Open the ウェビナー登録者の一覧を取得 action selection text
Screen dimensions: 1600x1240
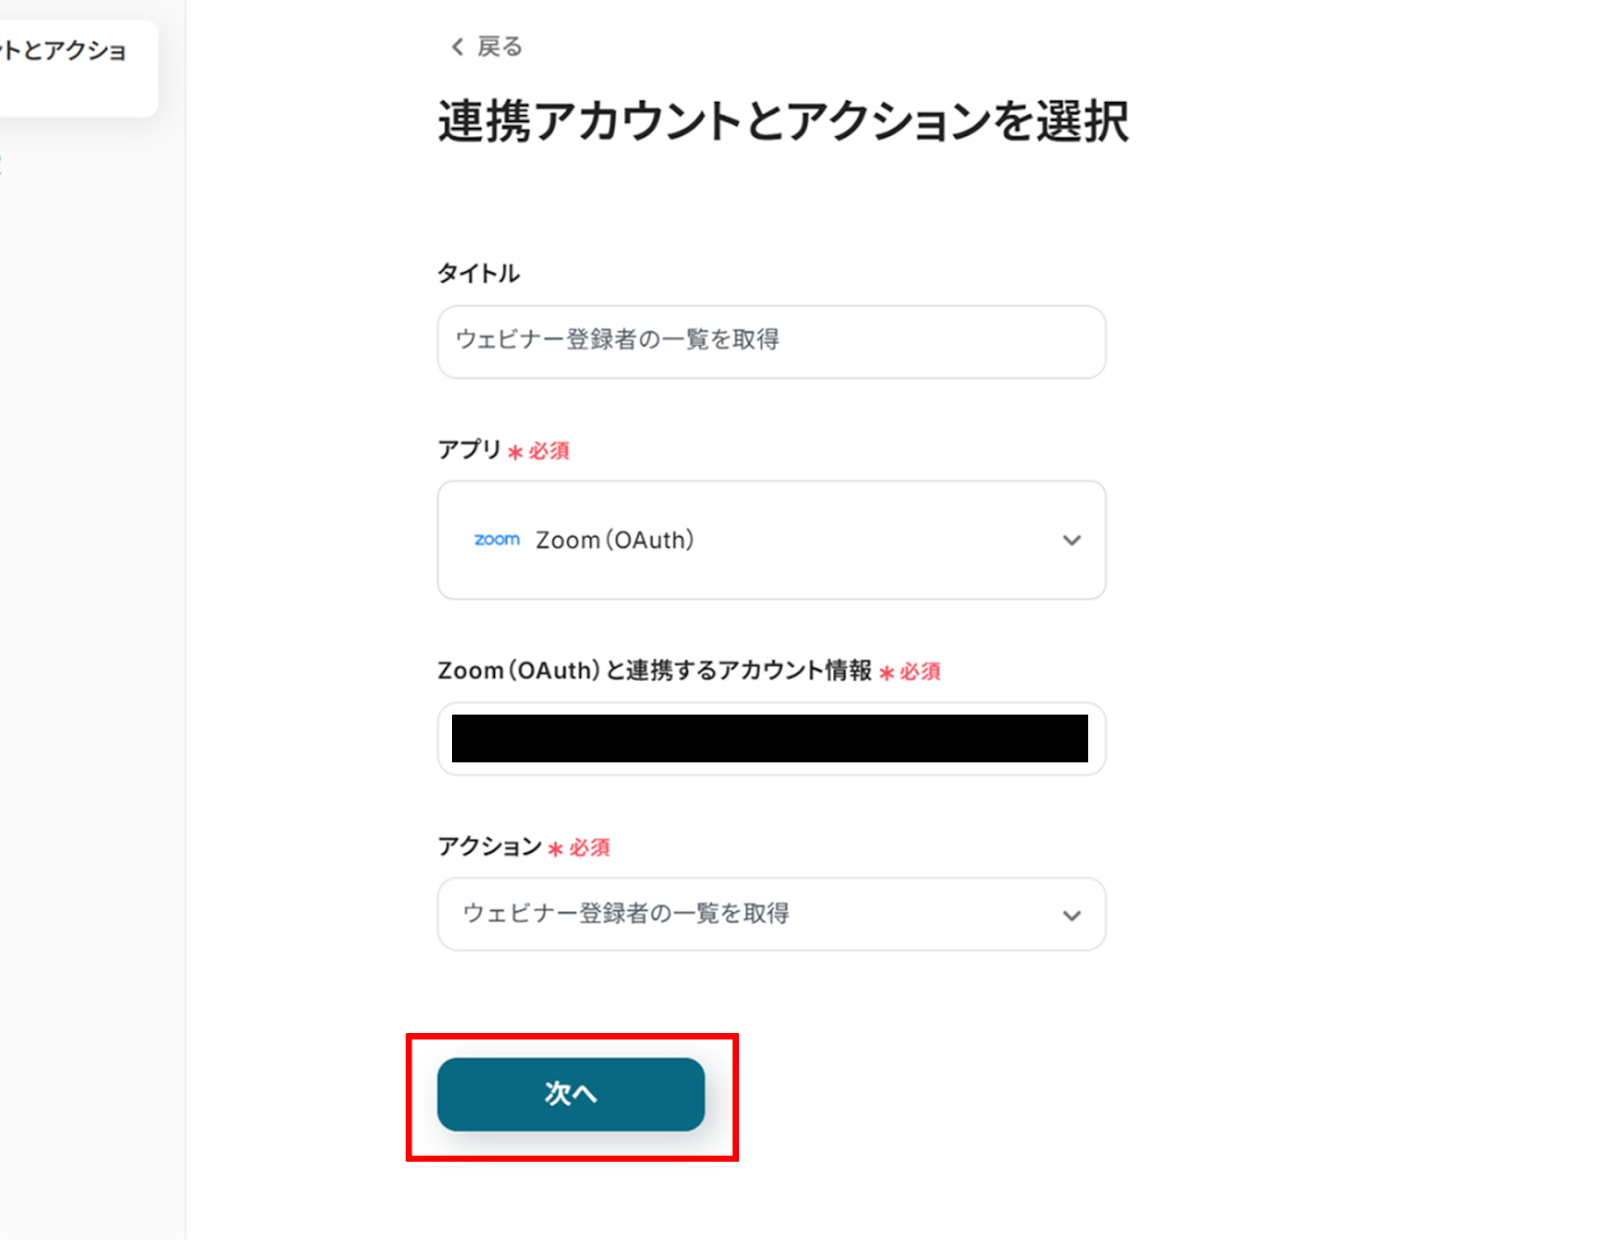[626, 914]
